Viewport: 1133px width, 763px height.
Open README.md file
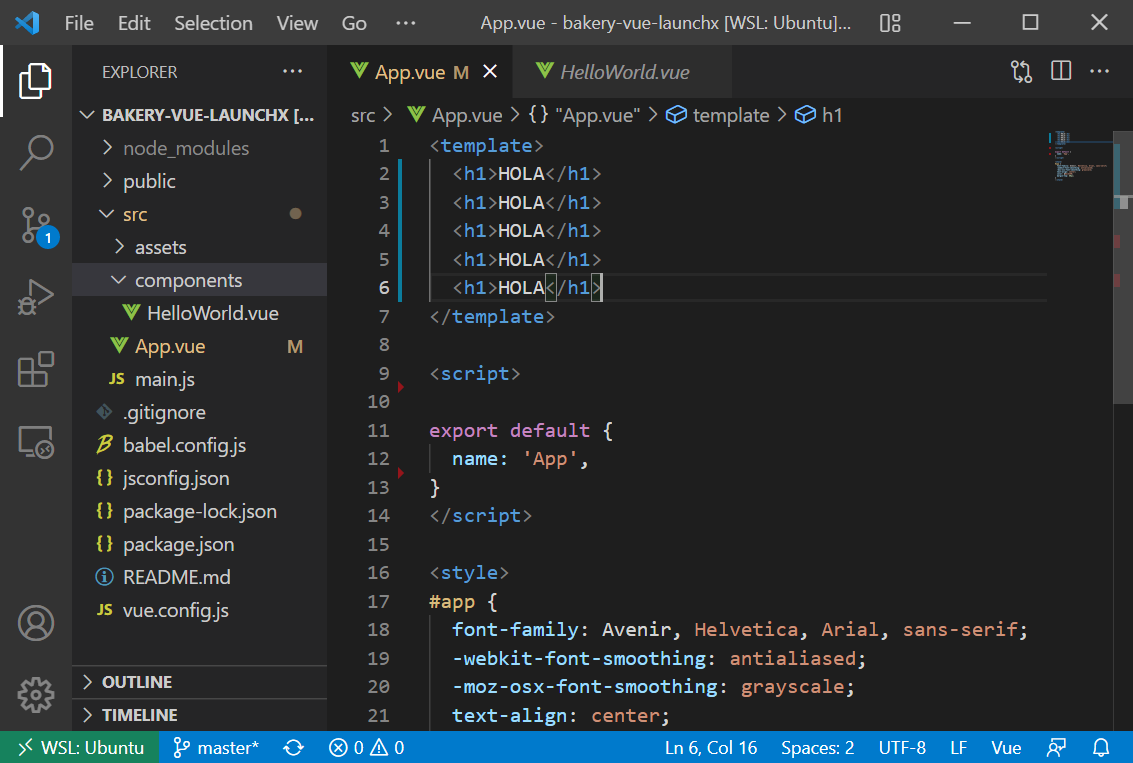(199, 577)
